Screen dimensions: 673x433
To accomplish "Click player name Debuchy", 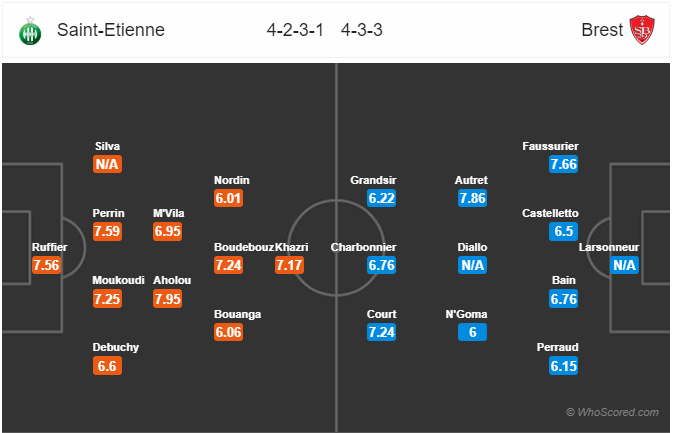I will click(x=115, y=347).
